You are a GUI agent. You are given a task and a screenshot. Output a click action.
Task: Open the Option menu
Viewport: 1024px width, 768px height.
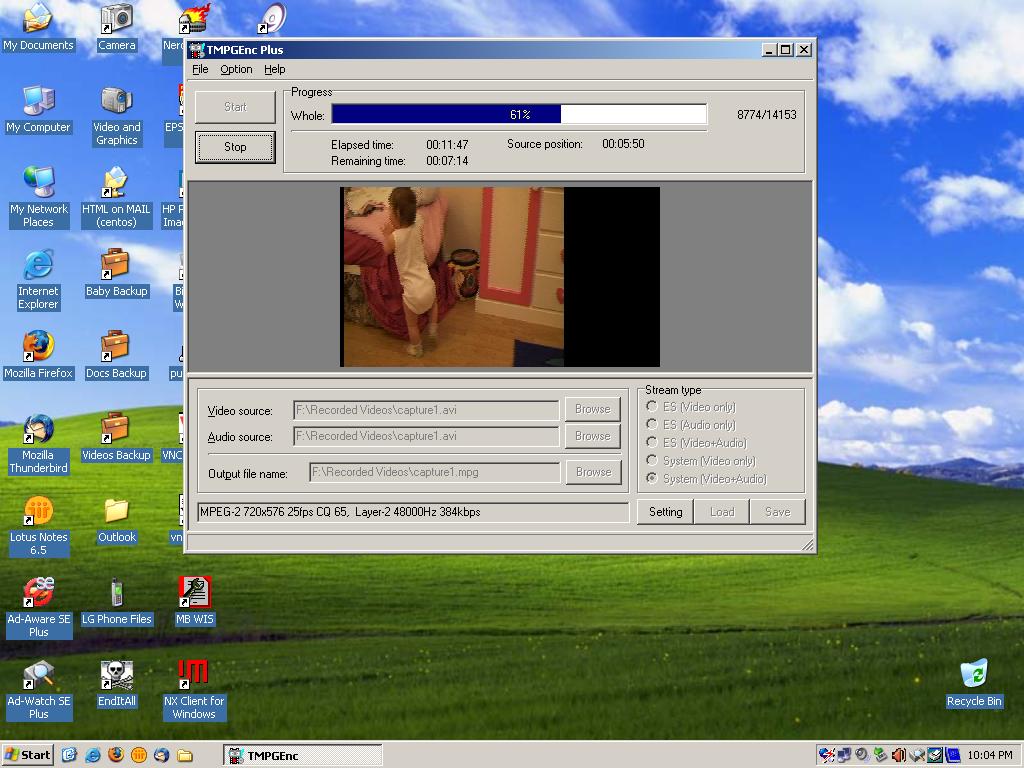point(236,69)
